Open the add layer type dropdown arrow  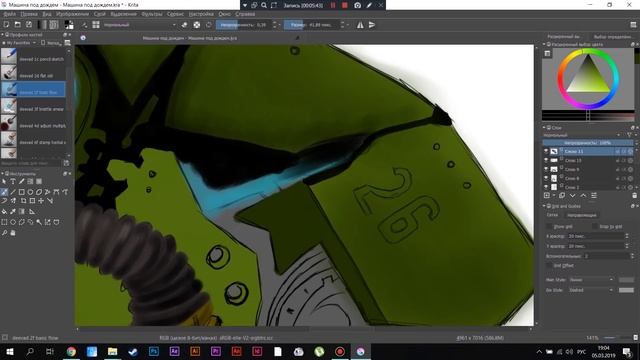(553, 196)
